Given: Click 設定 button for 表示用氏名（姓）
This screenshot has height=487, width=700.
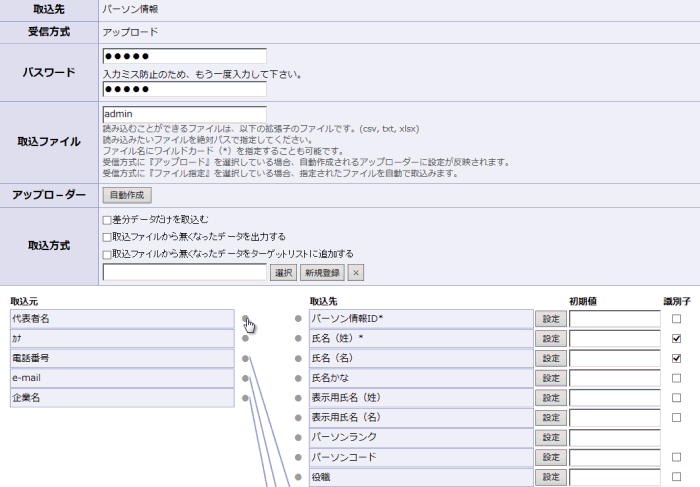Looking at the screenshot, I should (551, 398).
